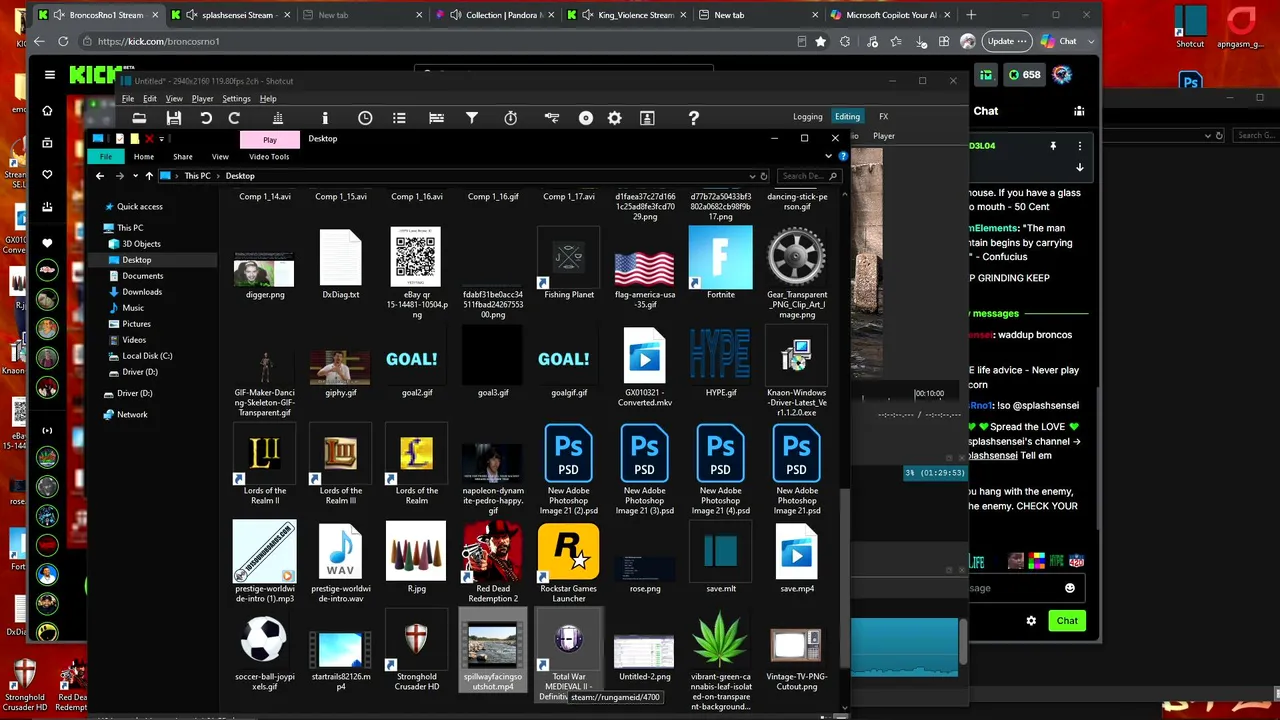Image resolution: width=1280 pixels, height=720 pixels.
Task: Select the Video Tools ribbon tab
Action: 269,157
